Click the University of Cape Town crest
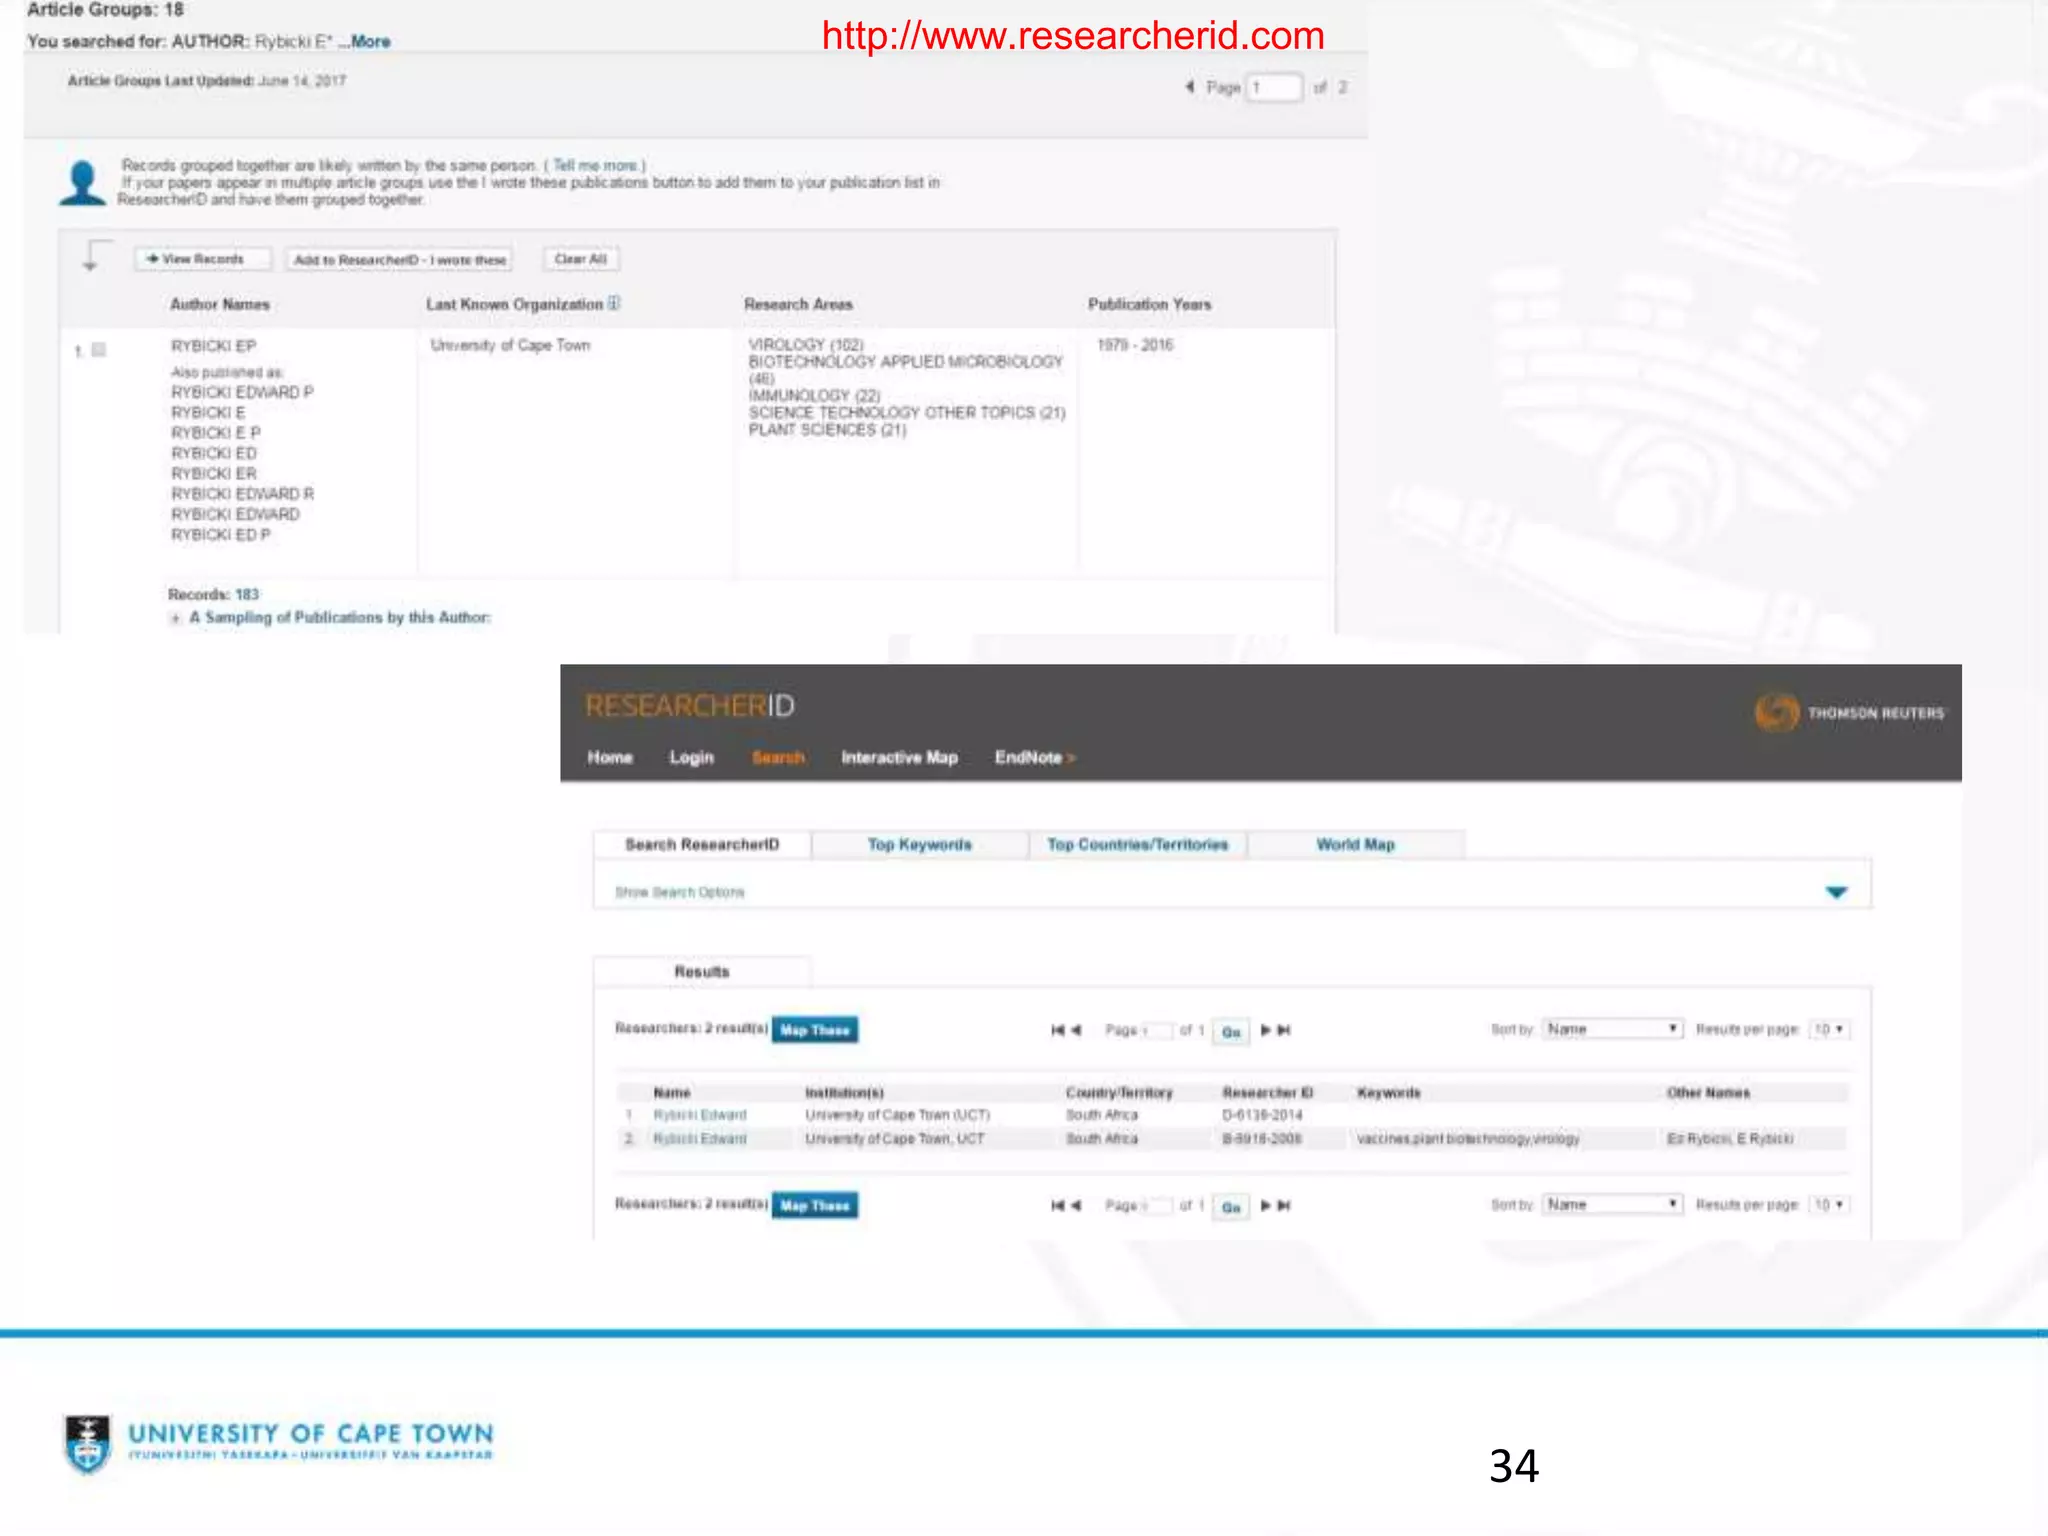Image resolution: width=2048 pixels, height=1536 pixels. [88, 1444]
